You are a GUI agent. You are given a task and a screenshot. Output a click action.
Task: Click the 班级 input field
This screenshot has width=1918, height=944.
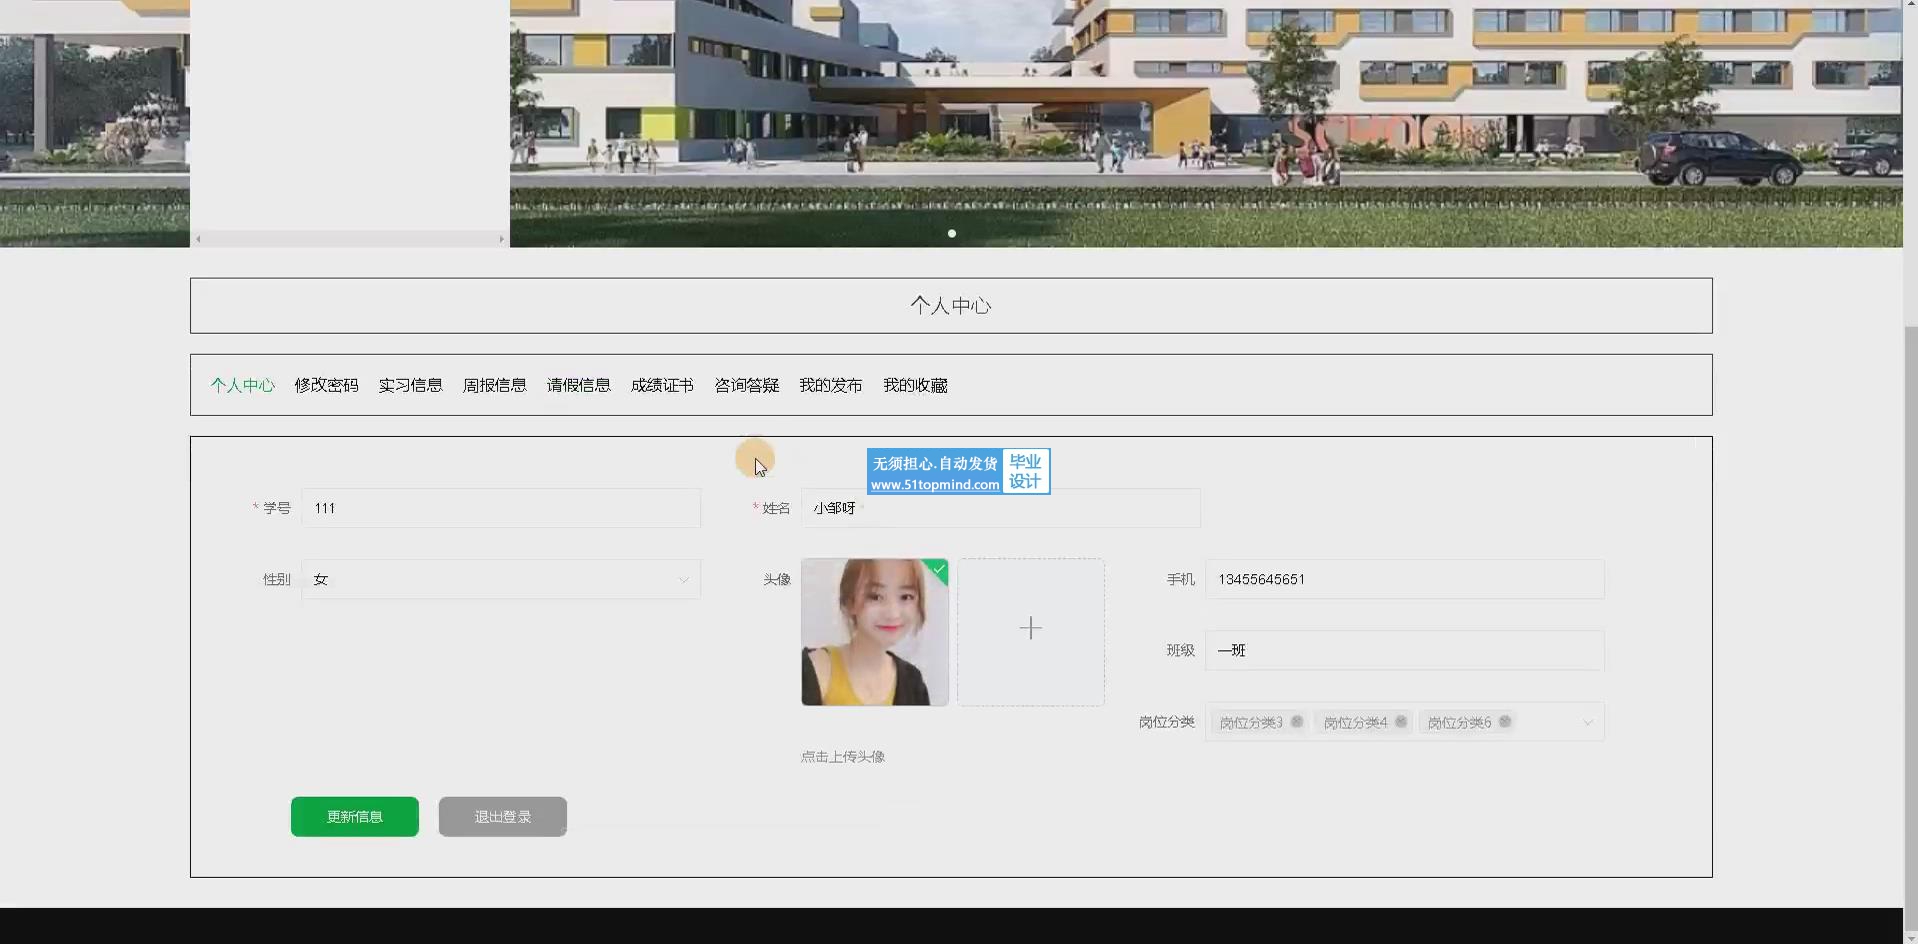(x=1405, y=650)
